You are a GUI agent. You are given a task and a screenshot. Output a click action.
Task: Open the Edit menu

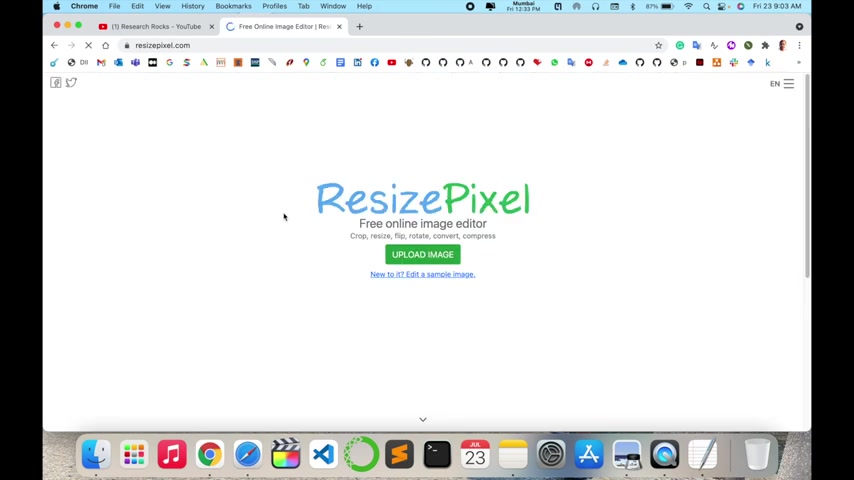point(137,6)
